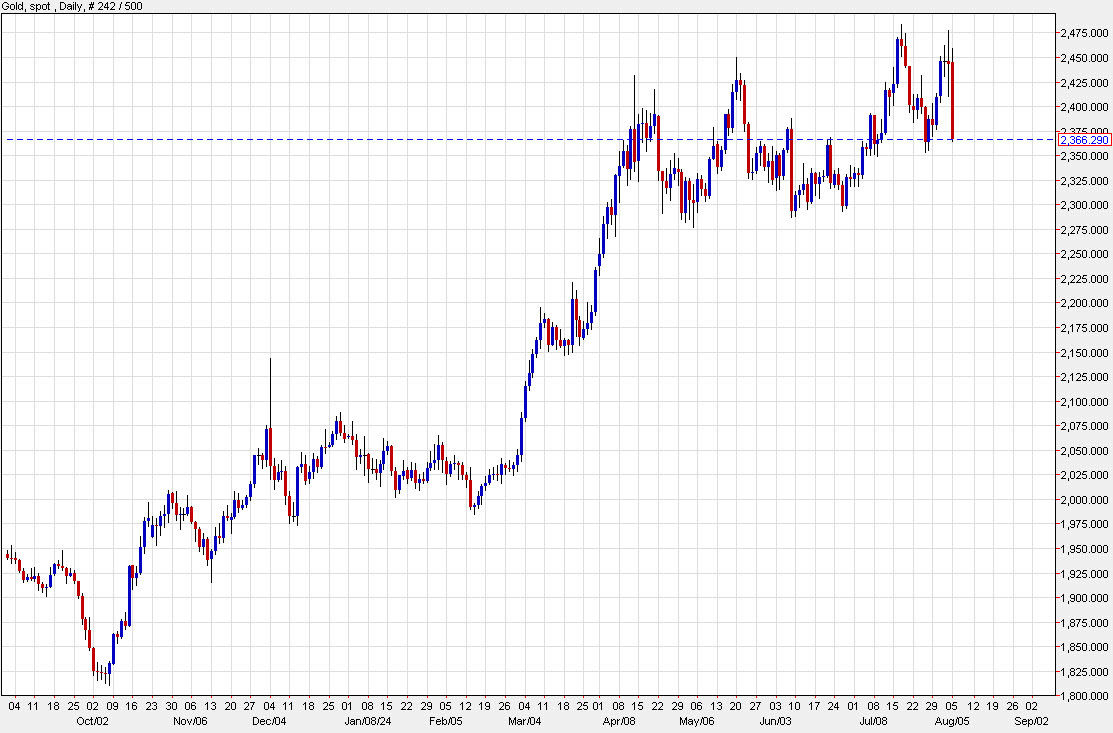The width and height of the screenshot is (1113, 733).
Task: Click the 1,975.000 price axis label
Action: coord(1084,524)
